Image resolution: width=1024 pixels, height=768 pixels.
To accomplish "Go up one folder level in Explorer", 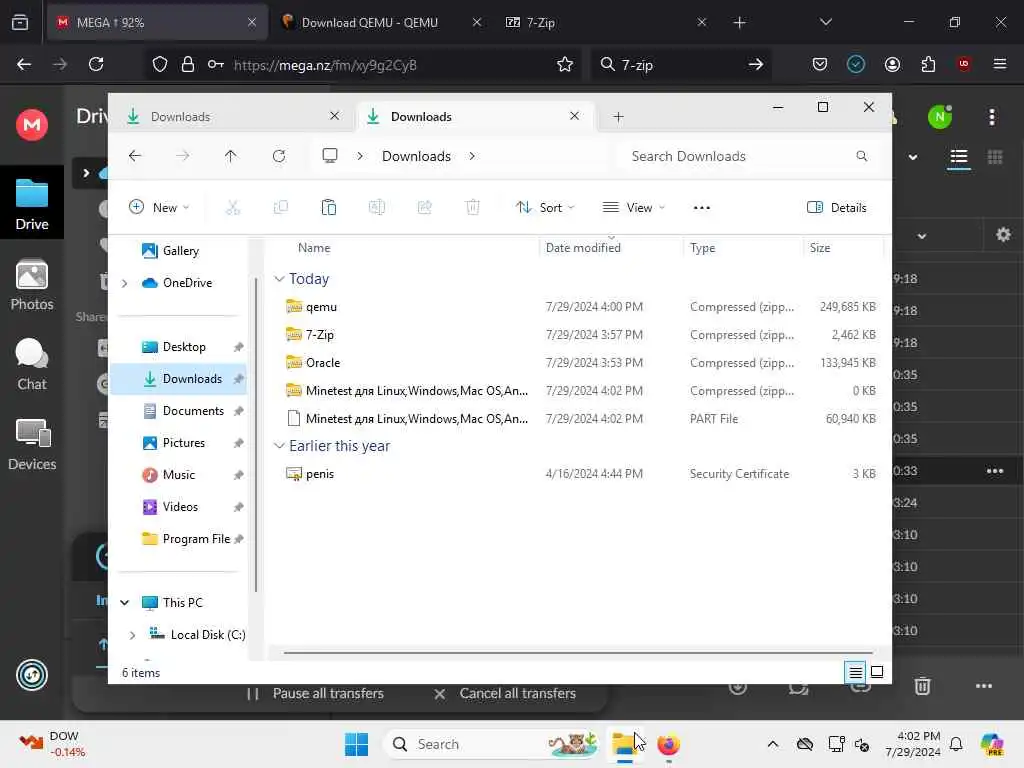I will (x=231, y=156).
